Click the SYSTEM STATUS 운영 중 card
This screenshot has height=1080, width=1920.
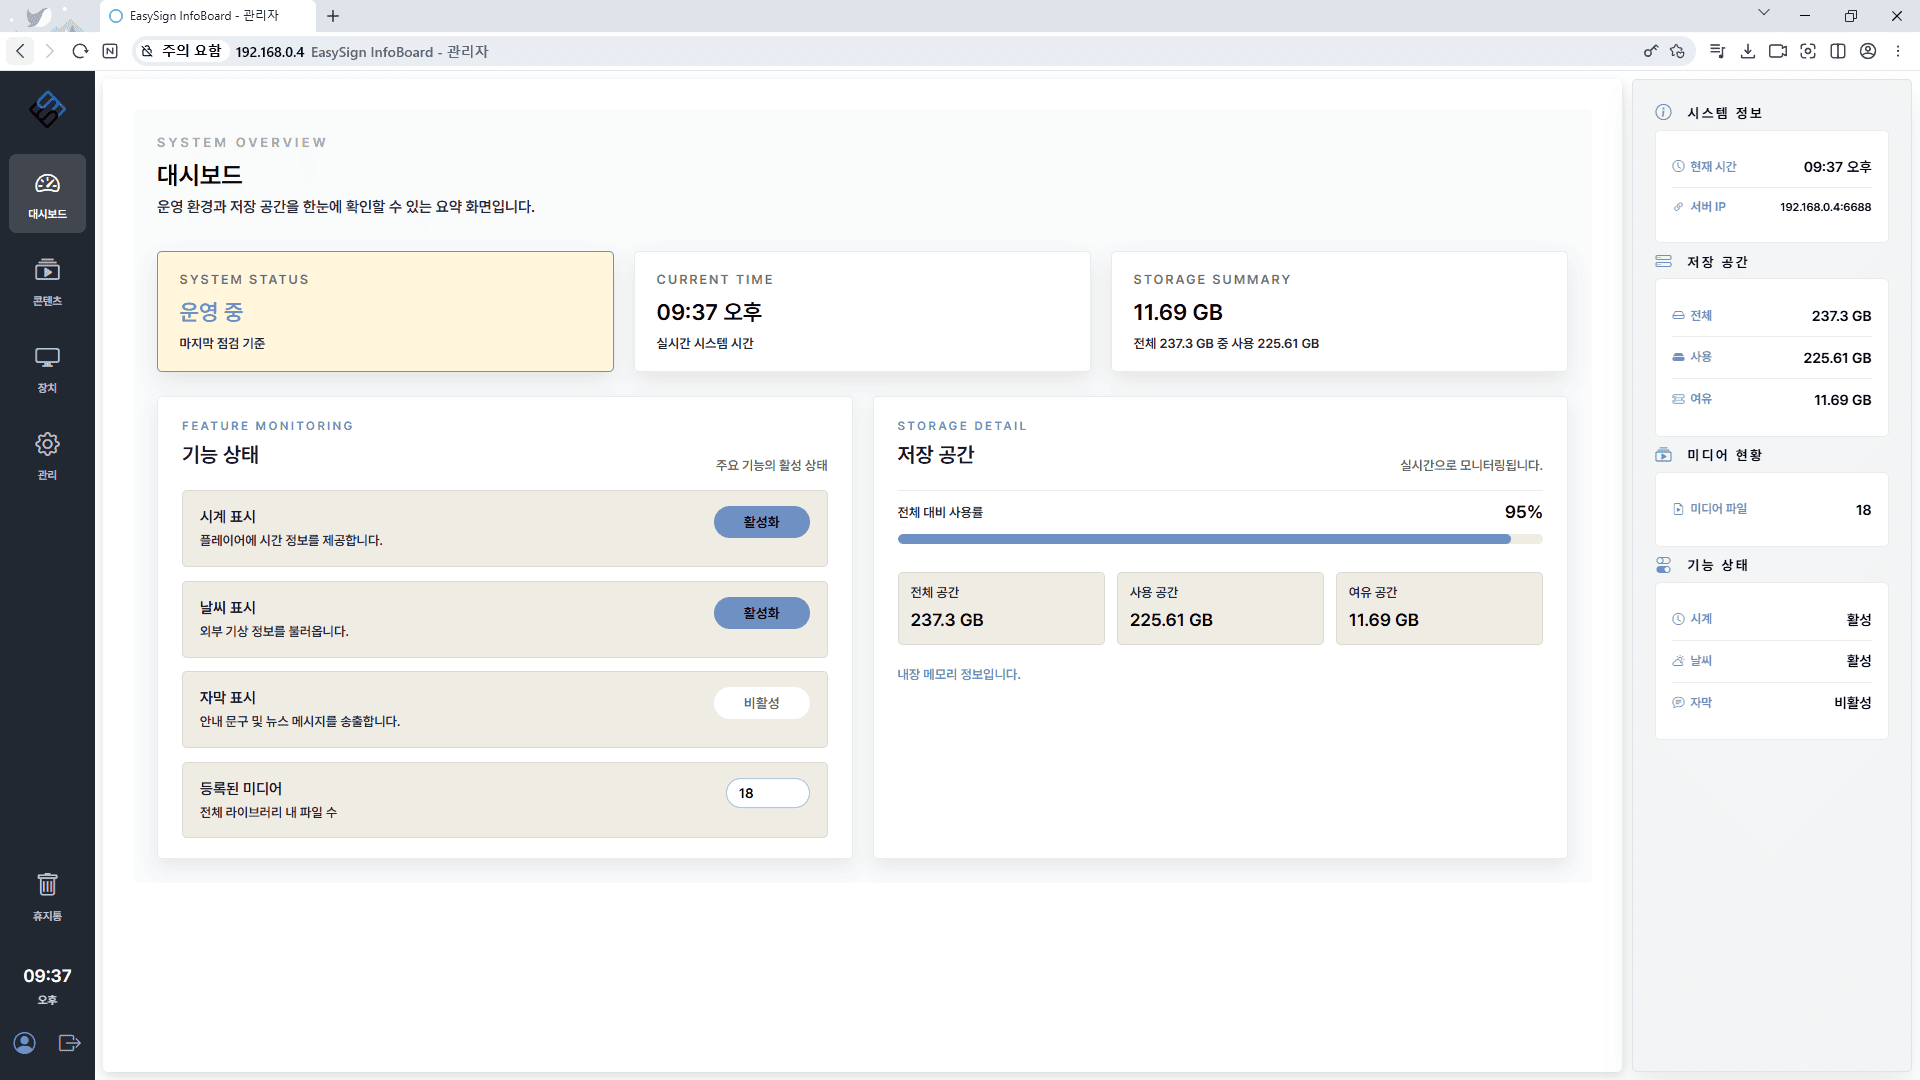point(385,311)
